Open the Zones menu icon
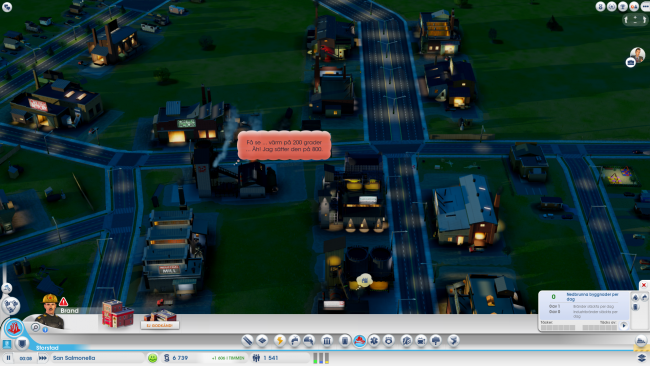Image resolution: width=650 pixels, height=366 pixels. tap(262, 341)
